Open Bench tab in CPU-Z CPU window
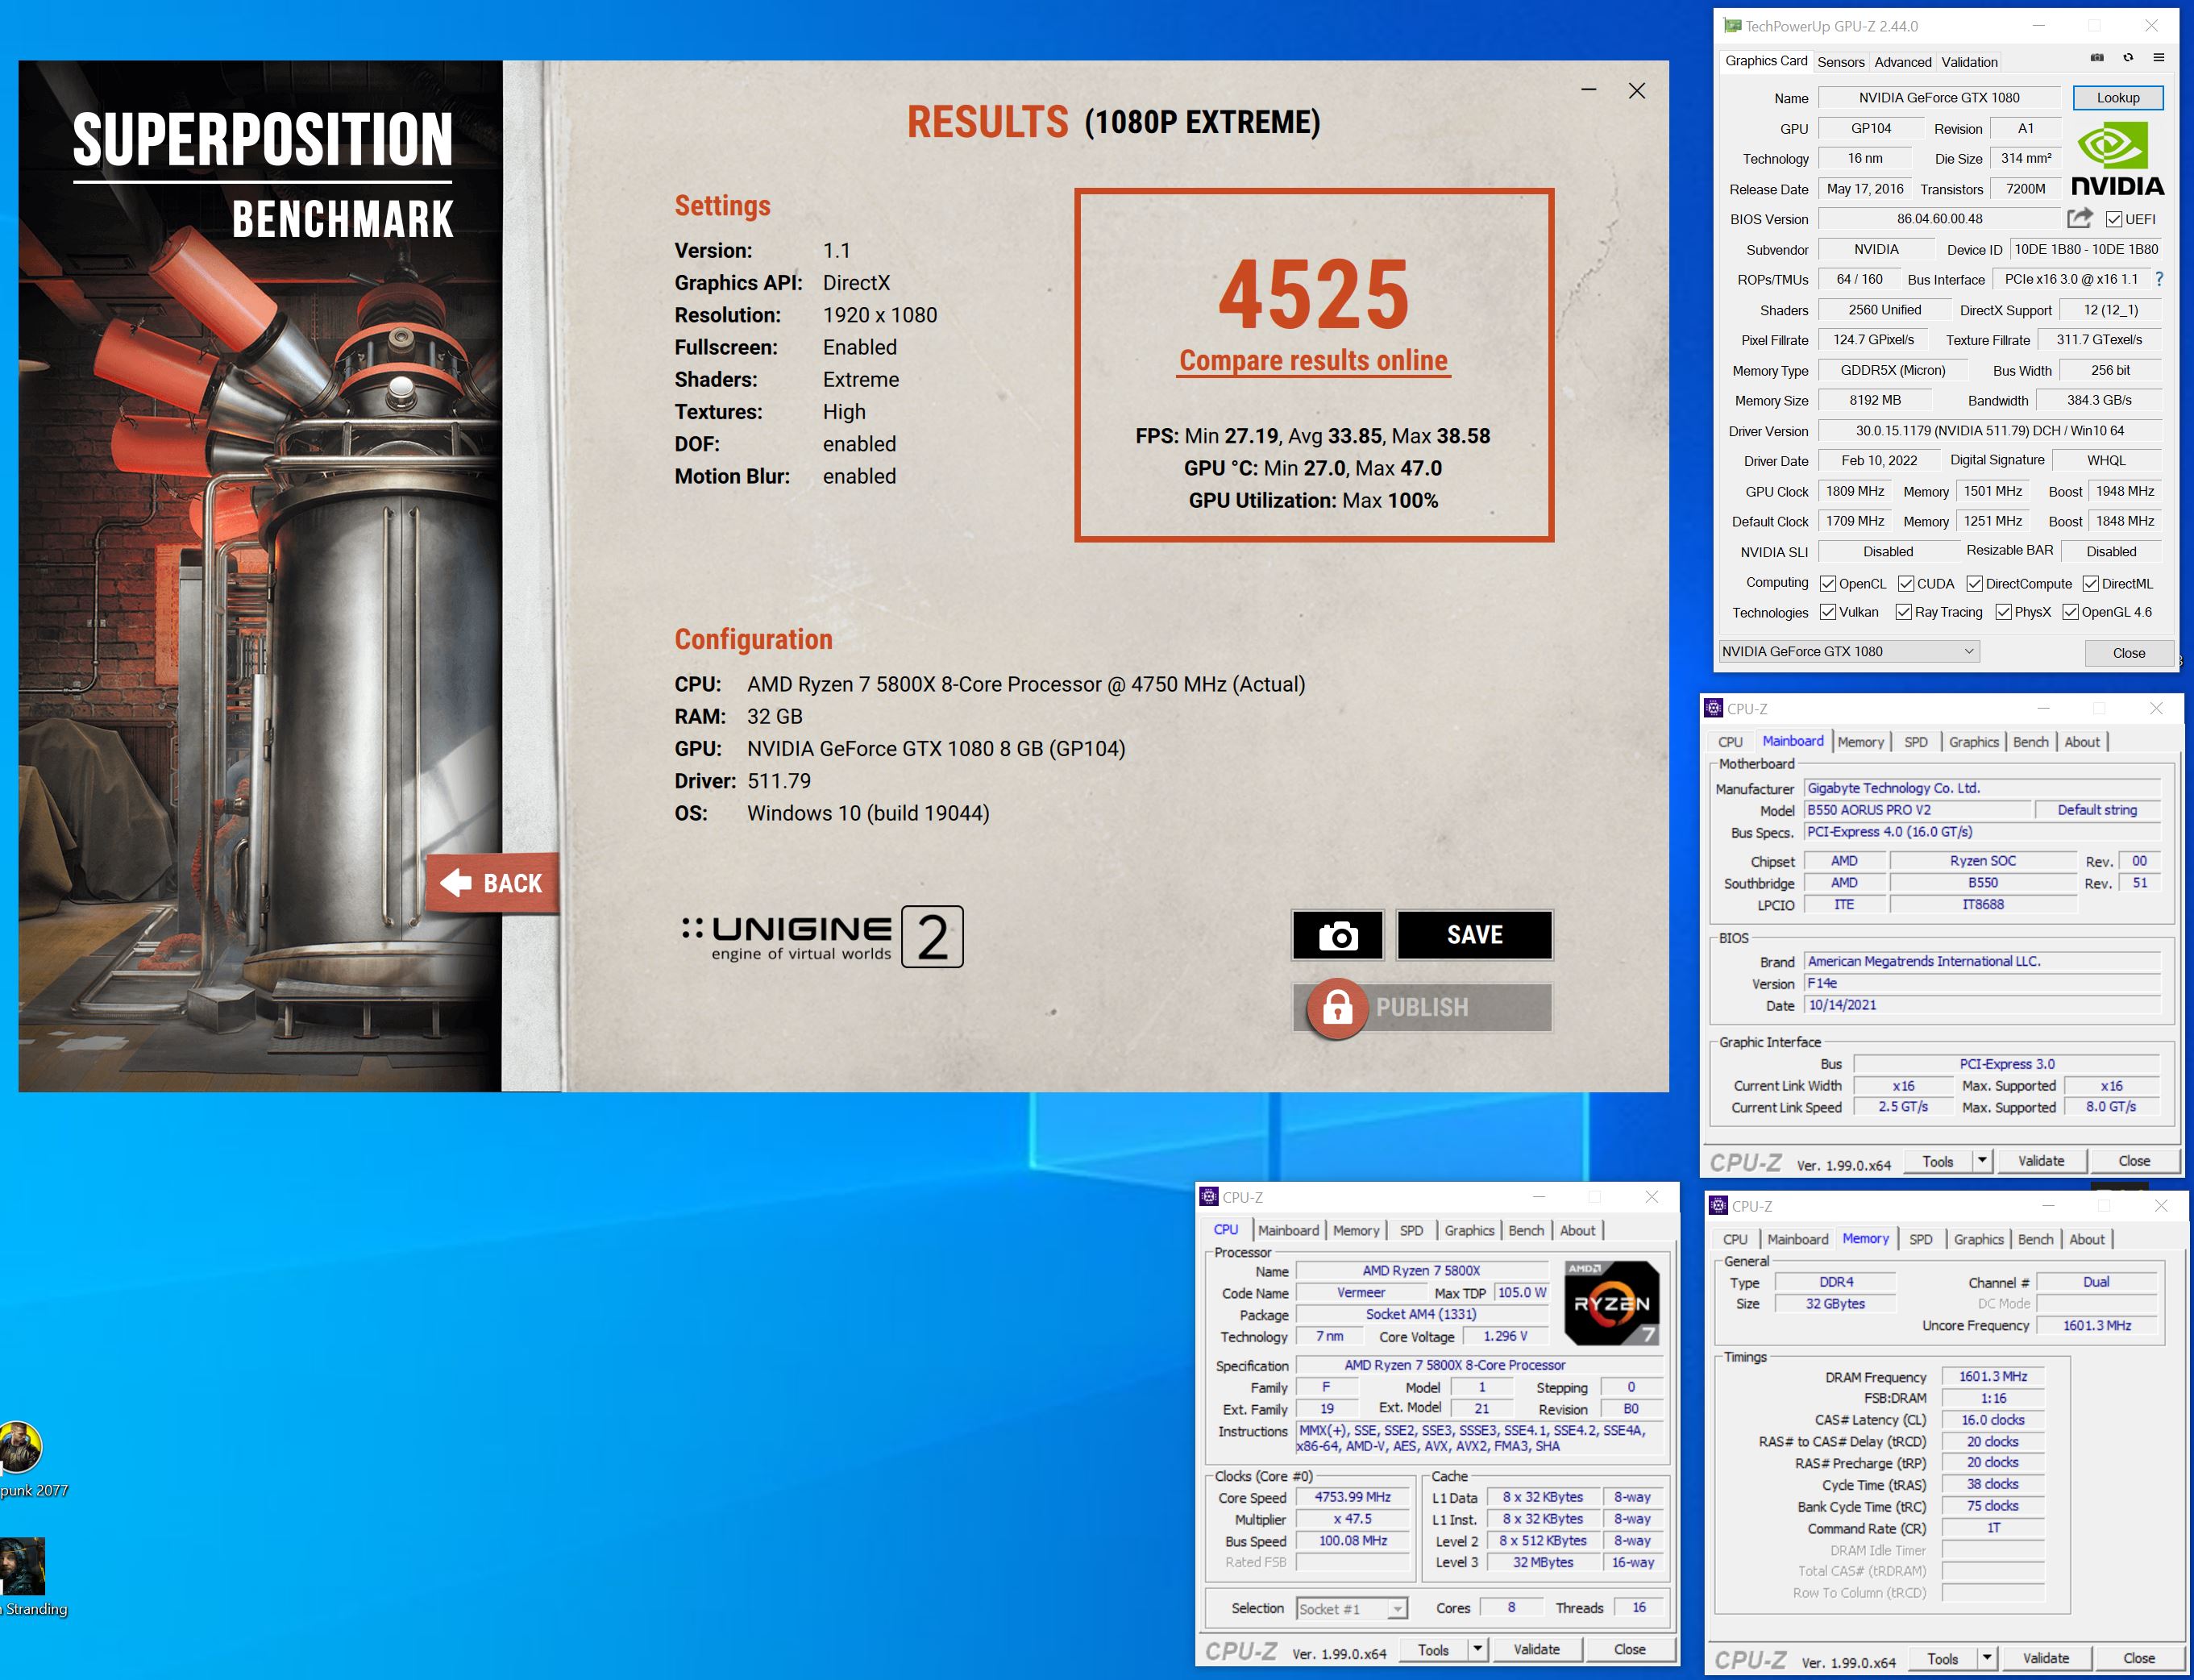2194x1680 pixels. click(1526, 1231)
